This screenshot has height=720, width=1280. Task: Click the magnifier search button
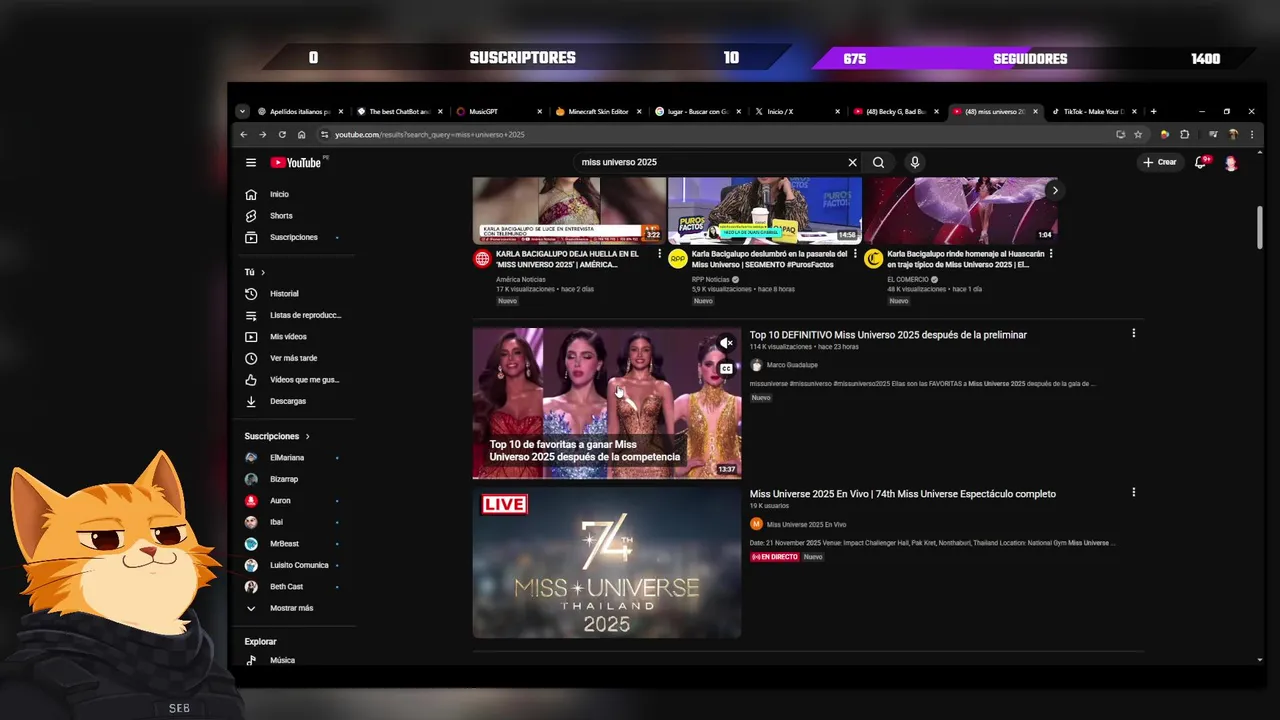pyautogui.click(x=878, y=162)
